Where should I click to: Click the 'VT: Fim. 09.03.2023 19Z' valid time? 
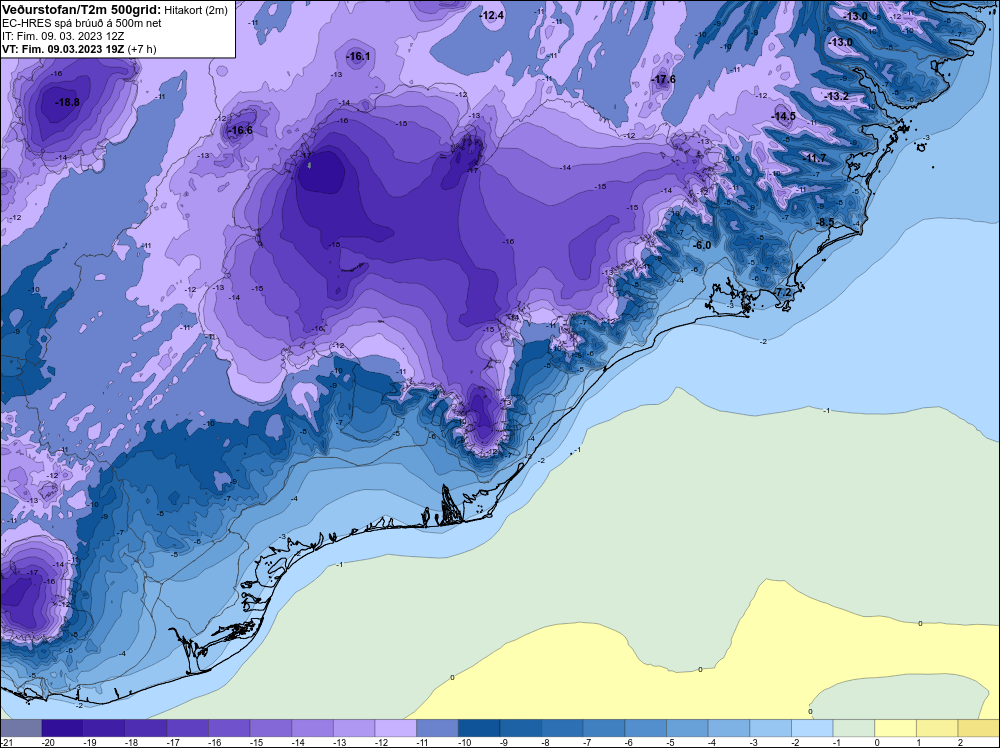(x=64, y=49)
